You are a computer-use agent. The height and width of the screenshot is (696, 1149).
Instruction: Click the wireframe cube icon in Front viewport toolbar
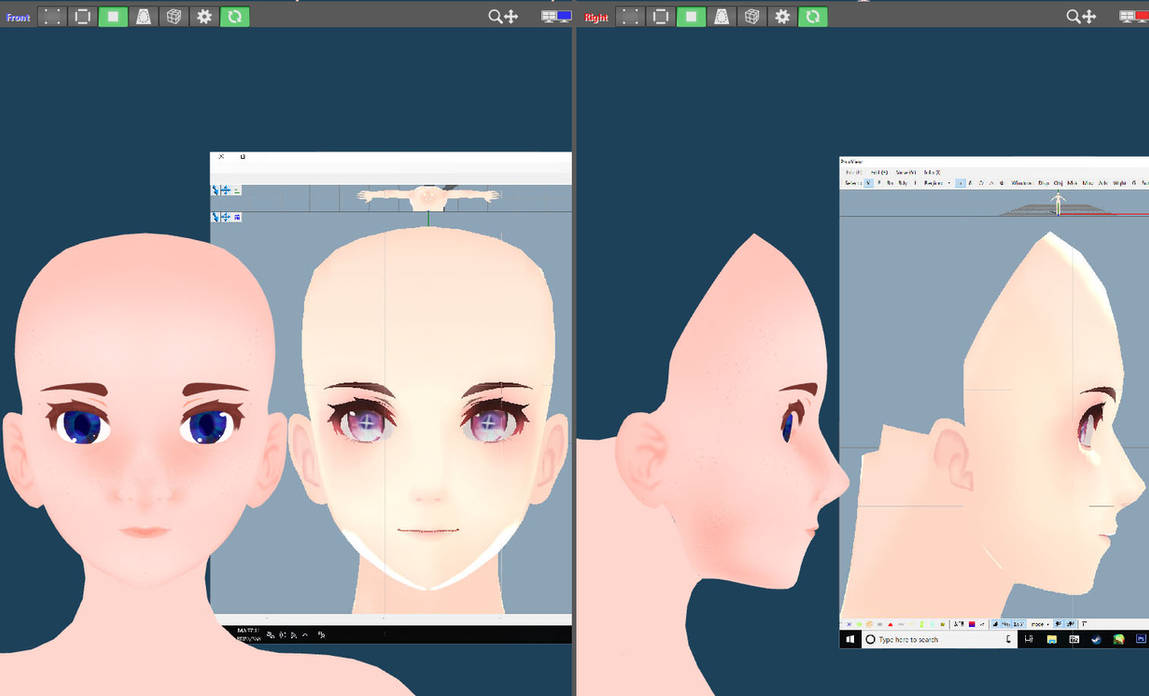point(174,16)
